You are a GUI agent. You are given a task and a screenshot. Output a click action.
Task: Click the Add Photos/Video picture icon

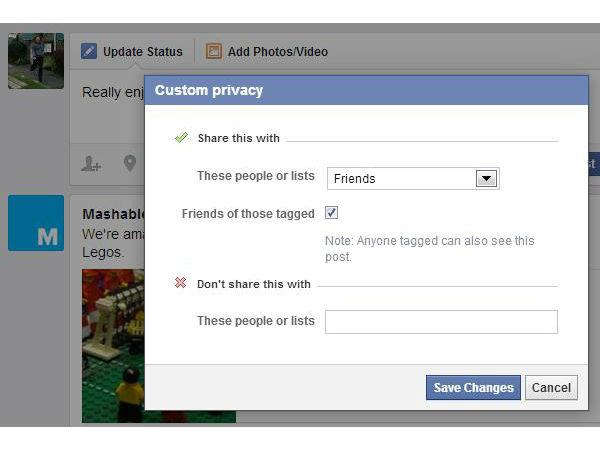point(214,51)
